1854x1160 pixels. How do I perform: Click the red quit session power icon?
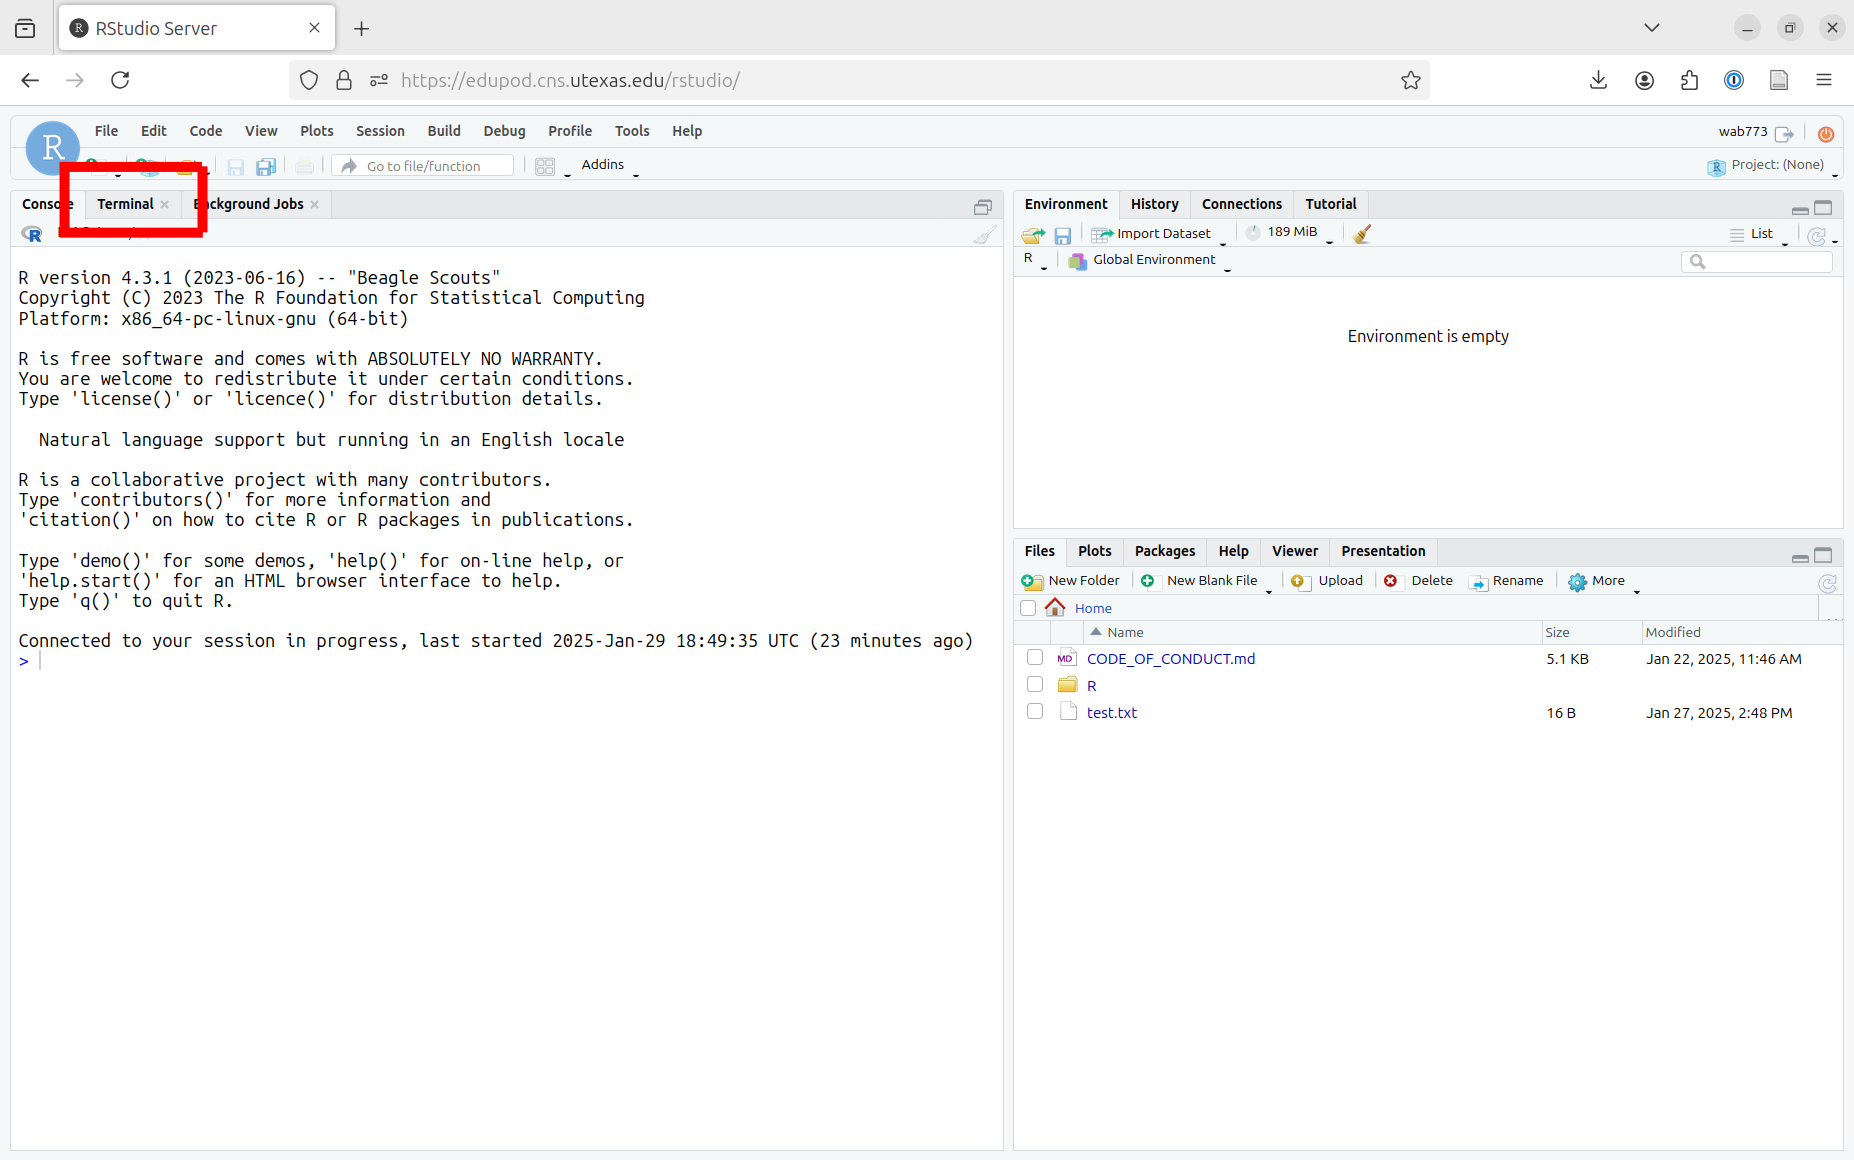[1826, 133]
